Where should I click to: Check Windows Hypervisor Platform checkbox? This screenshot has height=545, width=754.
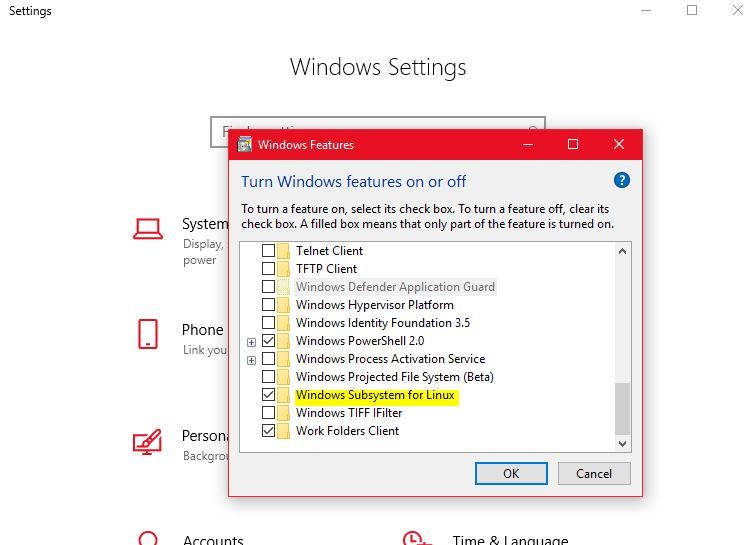point(268,305)
